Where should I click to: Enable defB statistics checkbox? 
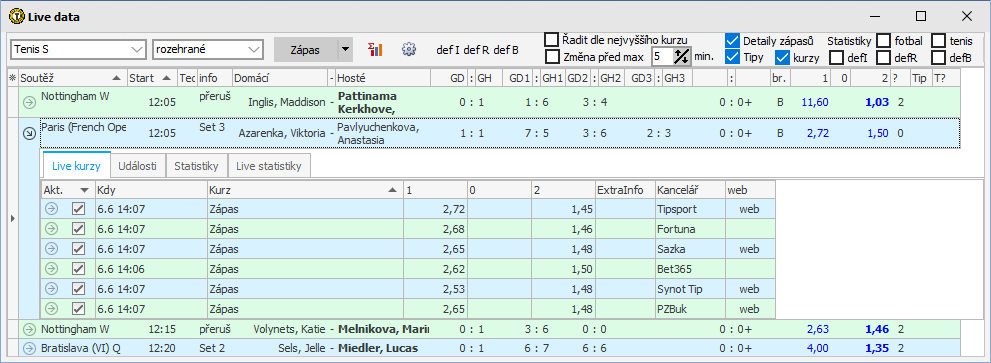click(939, 58)
